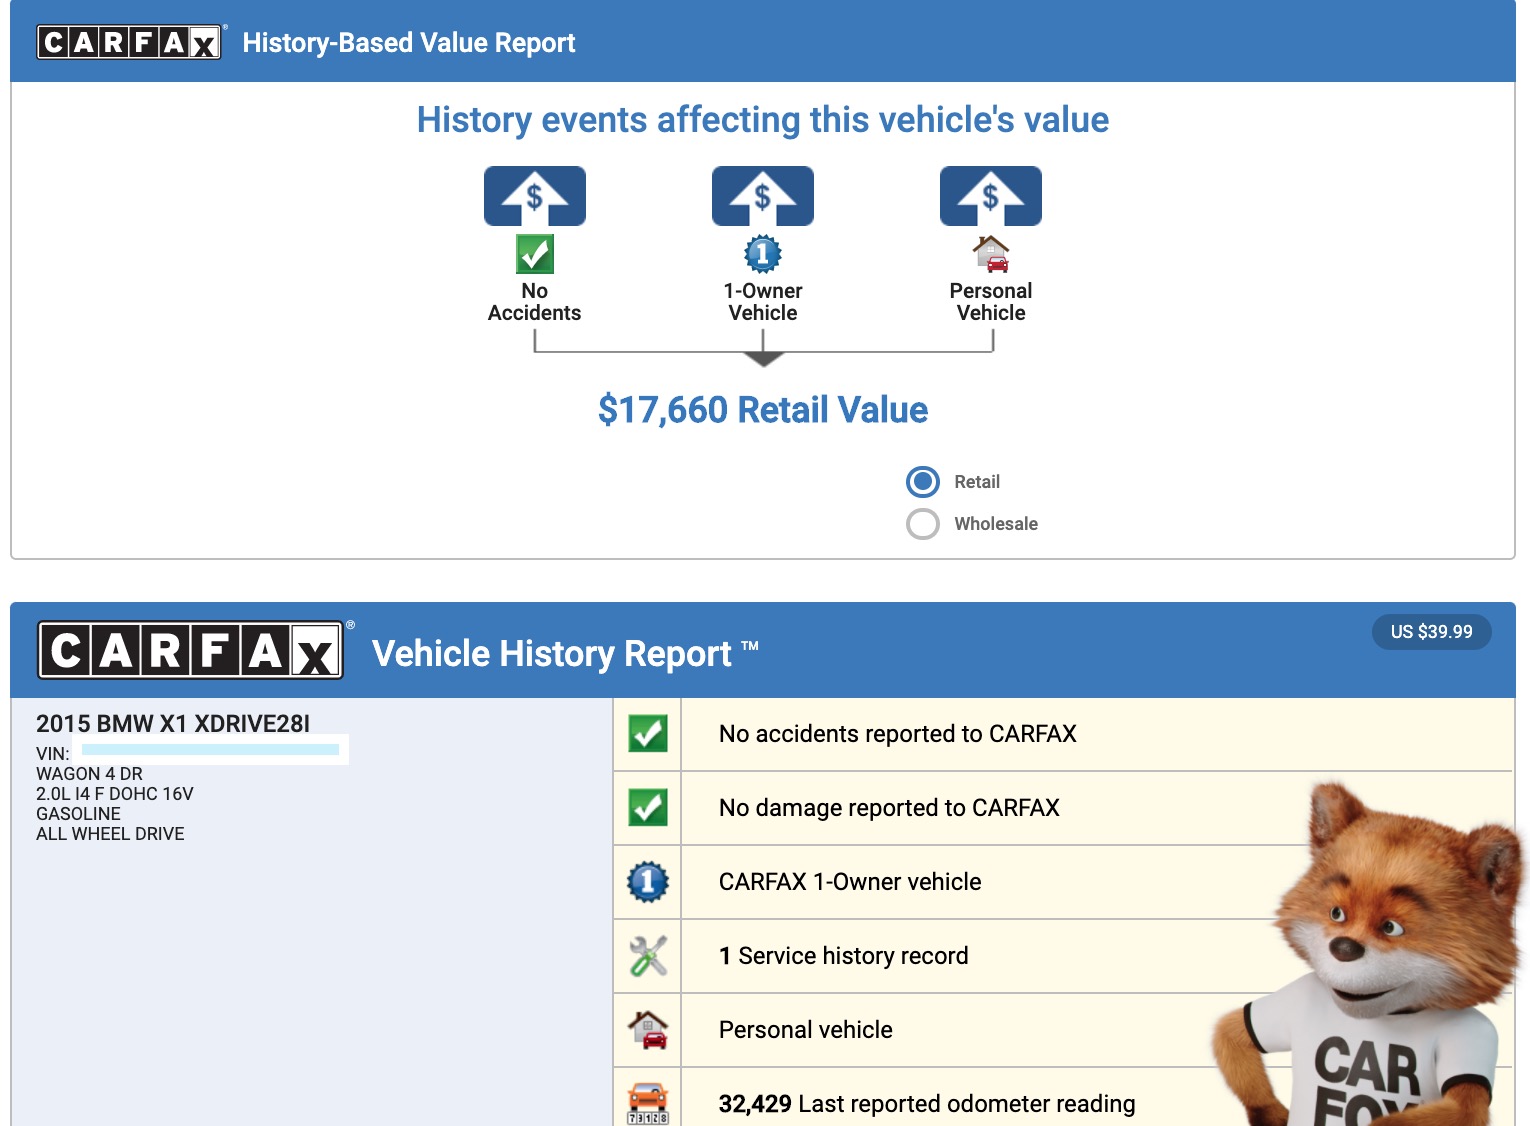Click the 'Vehicle History Report' title
Screen dimensions: 1530x1126
[x=566, y=654]
